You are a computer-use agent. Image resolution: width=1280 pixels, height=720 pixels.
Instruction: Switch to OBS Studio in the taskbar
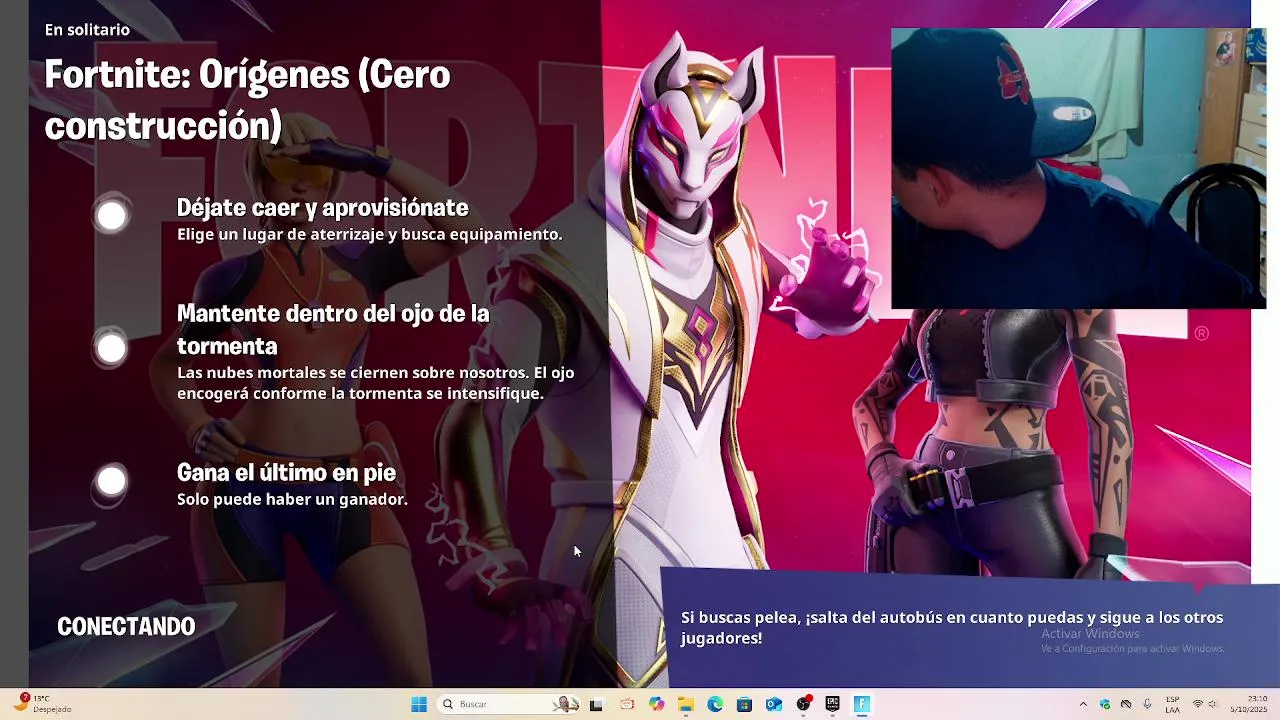pos(804,704)
